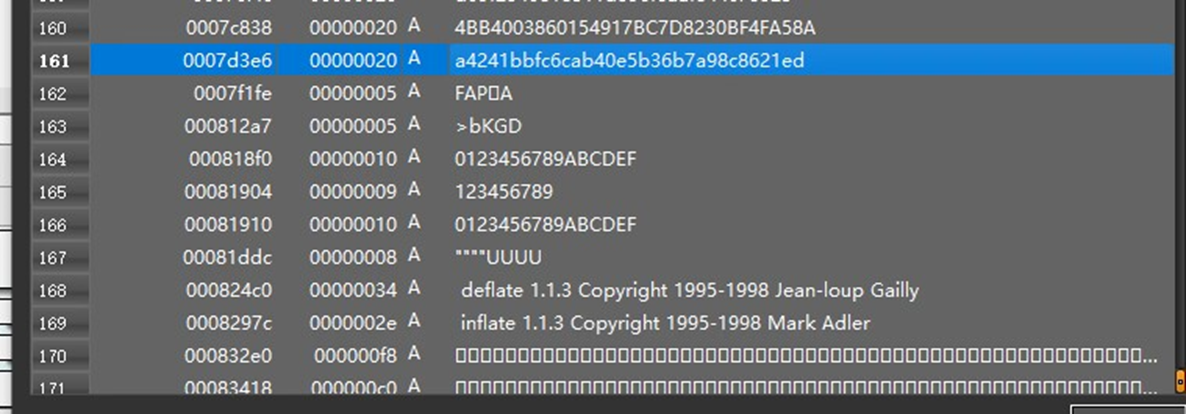Select 0123456789ABCDEF string at offset 000818f0
1186x414 pixels.
click(x=545, y=160)
